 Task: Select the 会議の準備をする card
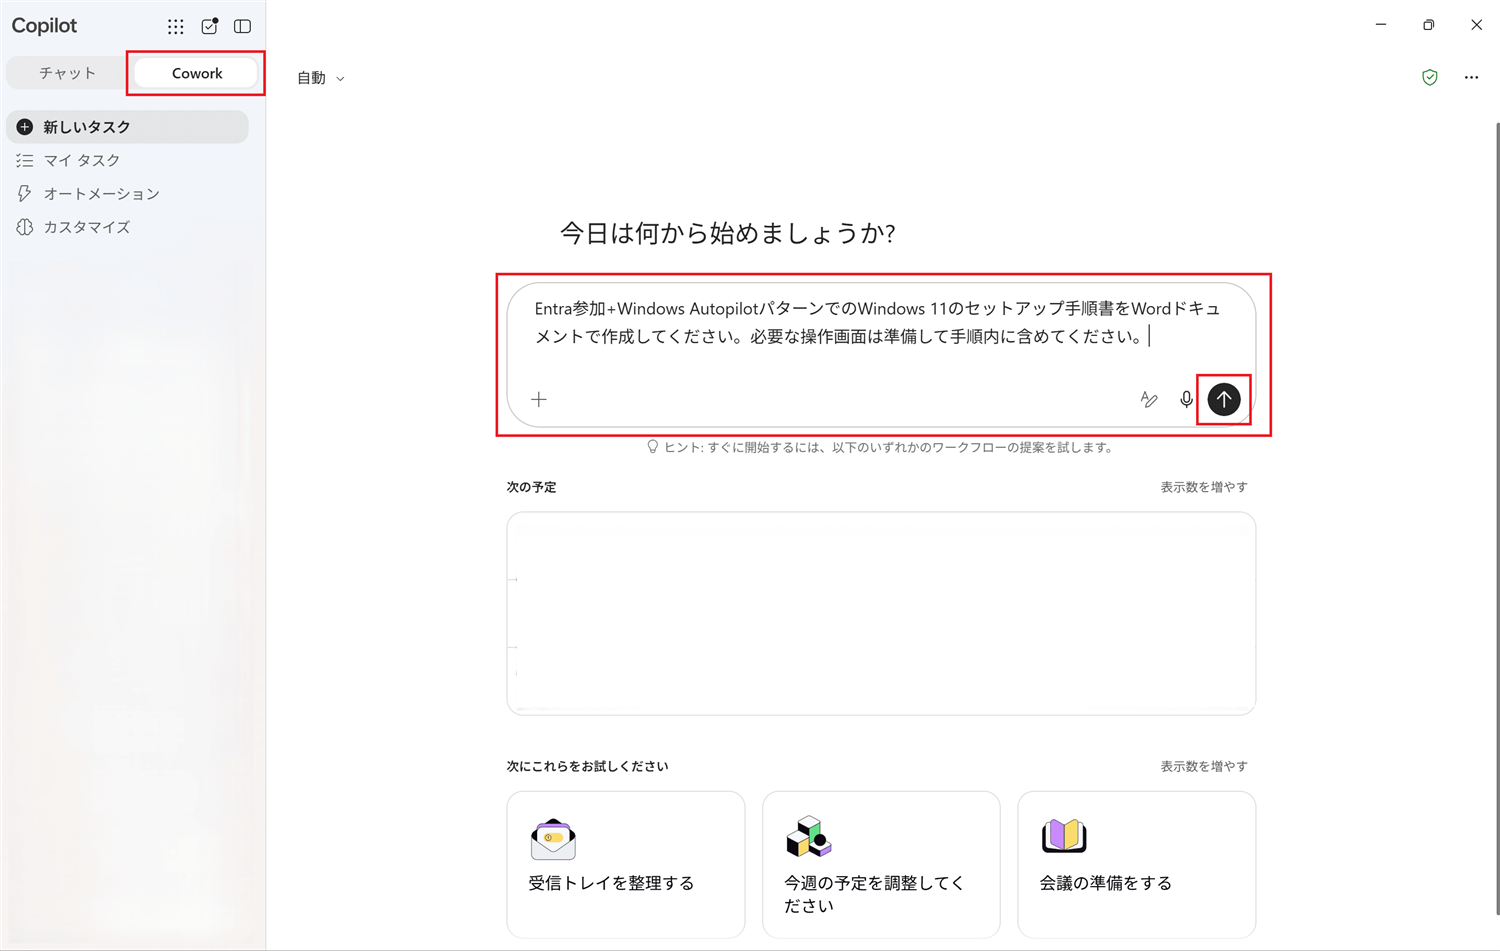[1137, 865]
